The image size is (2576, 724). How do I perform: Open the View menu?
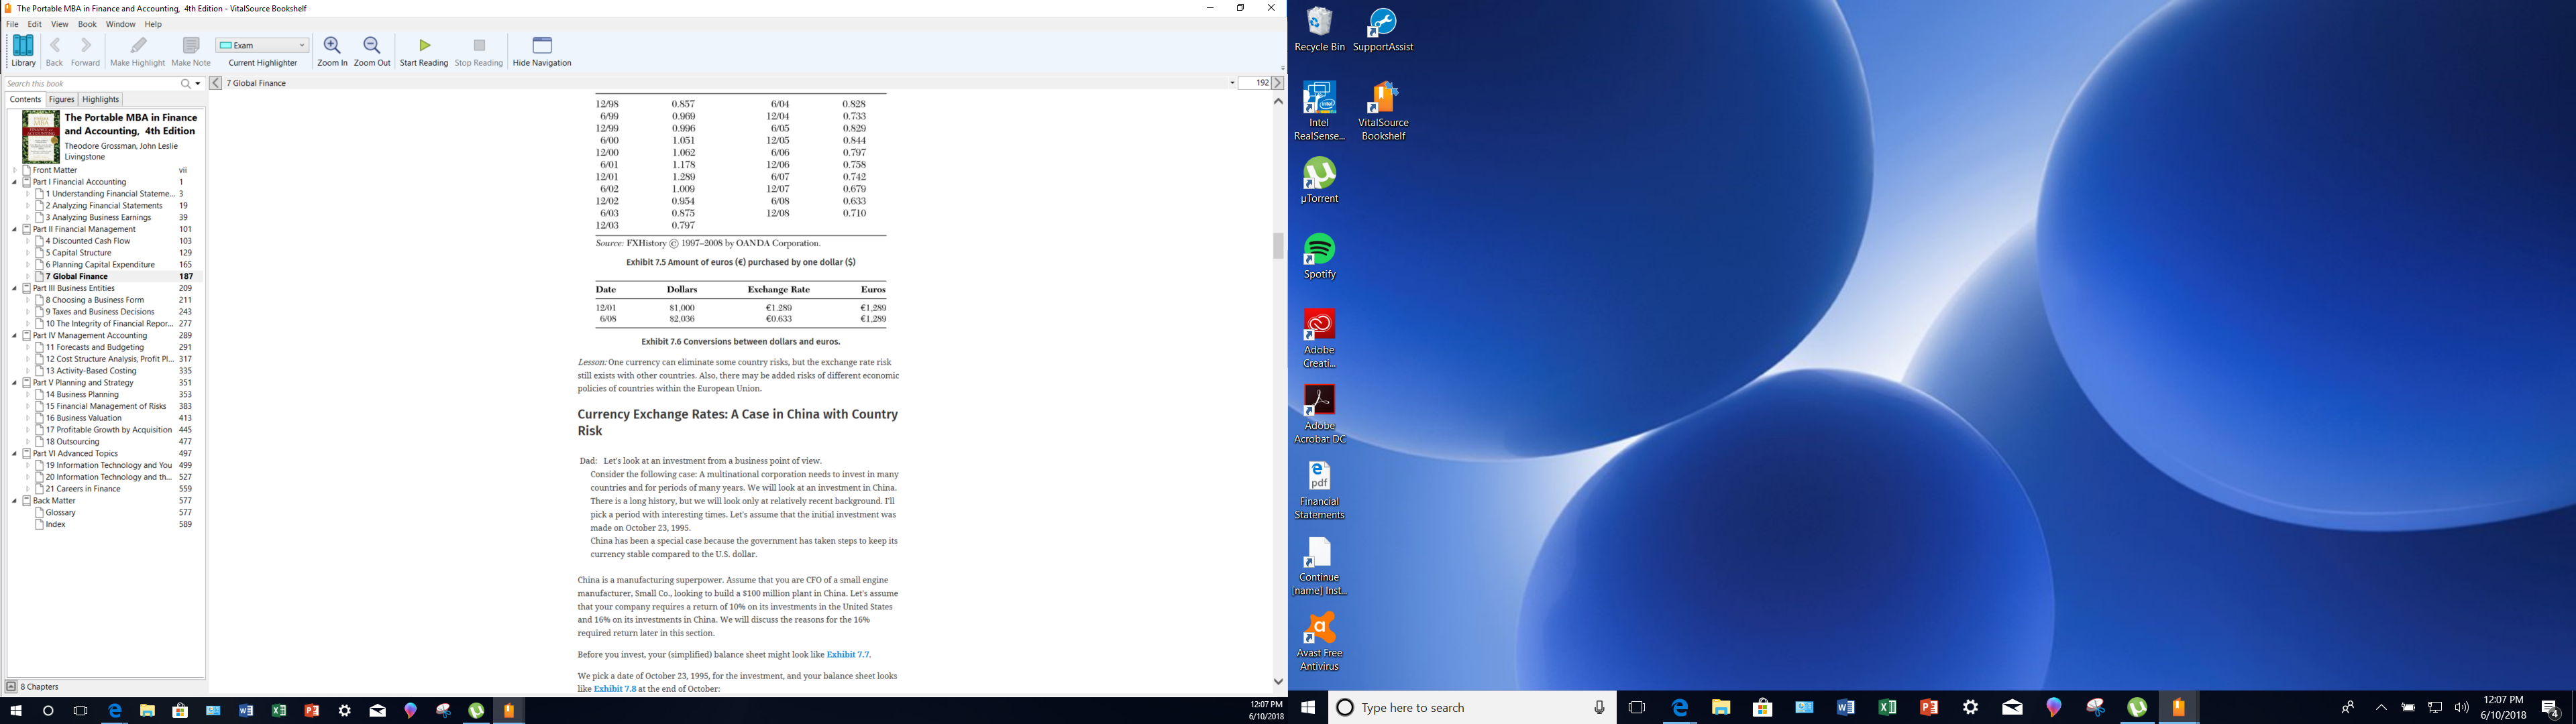pos(60,24)
